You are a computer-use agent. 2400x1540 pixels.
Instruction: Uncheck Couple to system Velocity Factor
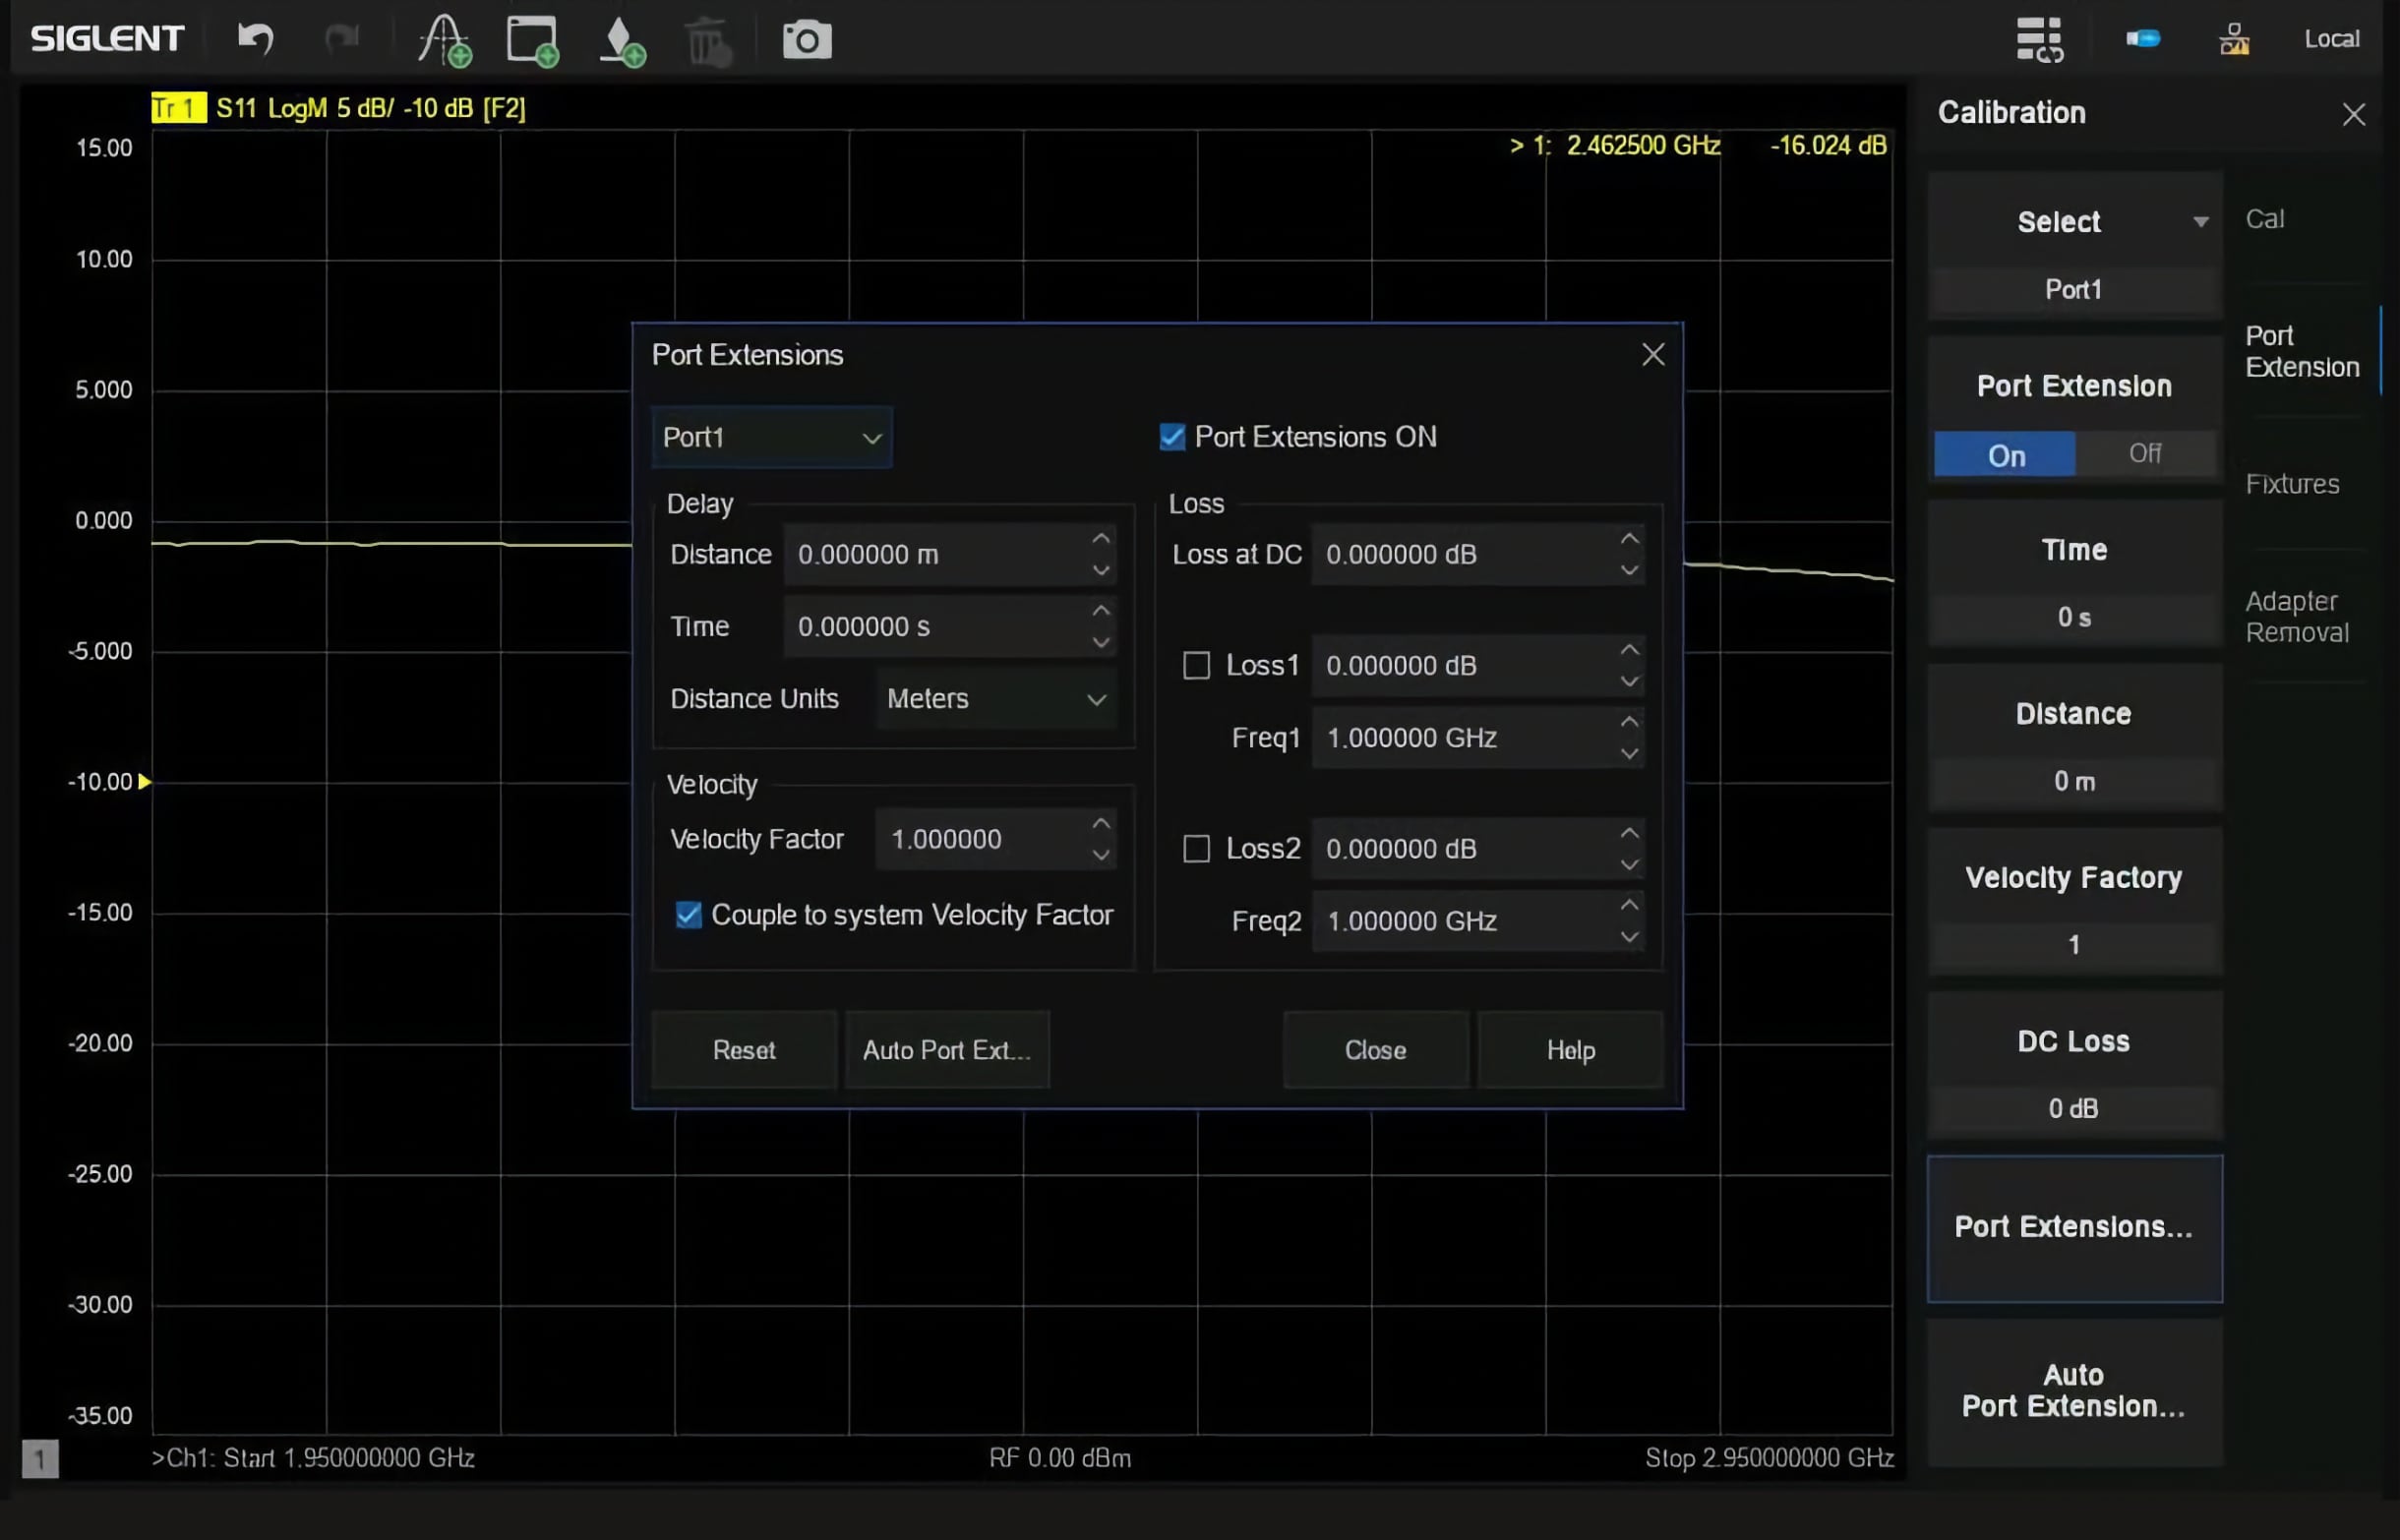[688, 915]
